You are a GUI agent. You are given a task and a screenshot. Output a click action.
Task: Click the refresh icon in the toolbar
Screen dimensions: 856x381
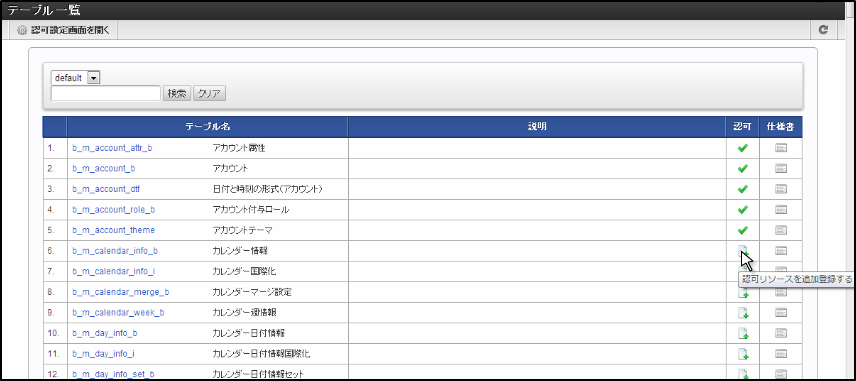coord(823,30)
